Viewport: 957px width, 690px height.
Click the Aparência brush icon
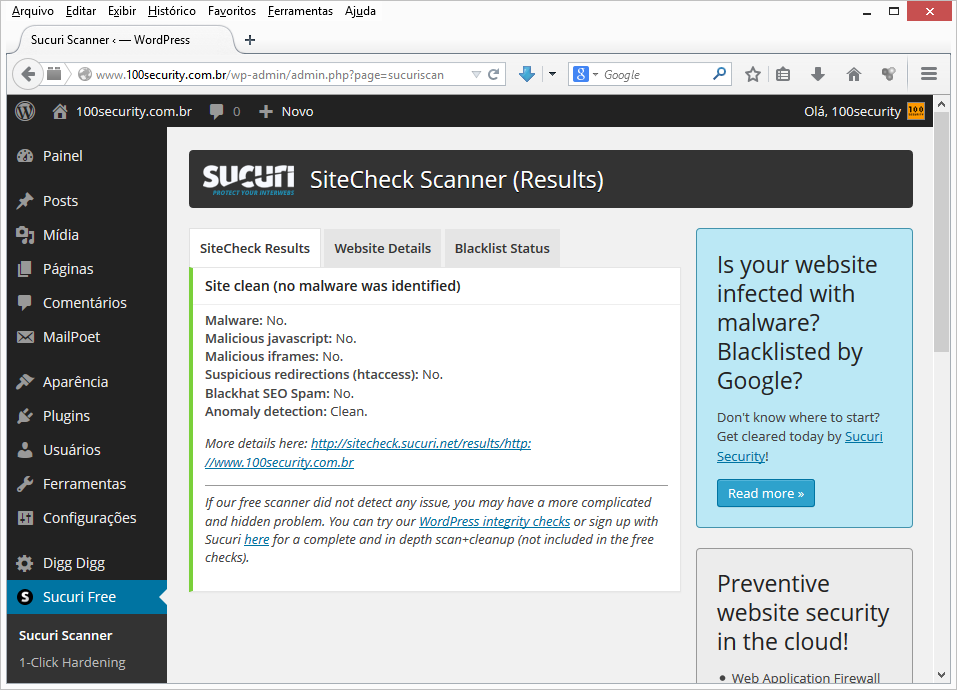[25, 382]
